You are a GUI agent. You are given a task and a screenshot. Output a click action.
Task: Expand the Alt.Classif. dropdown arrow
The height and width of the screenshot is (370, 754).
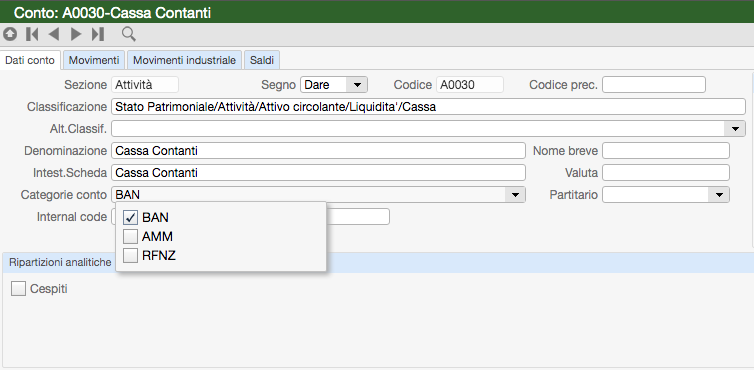click(x=735, y=128)
